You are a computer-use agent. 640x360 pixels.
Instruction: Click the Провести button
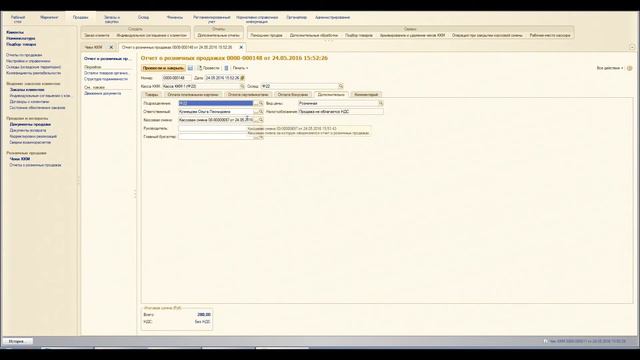(x=208, y=68)
